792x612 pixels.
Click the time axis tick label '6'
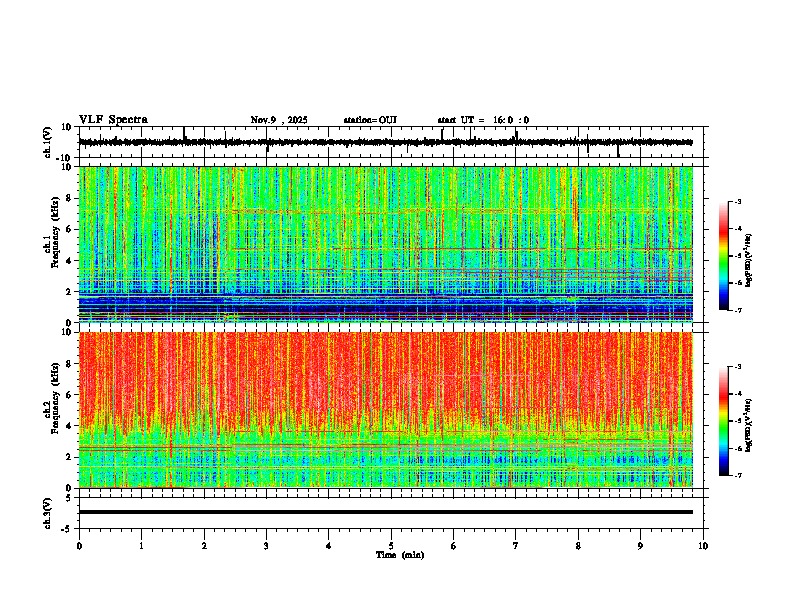coord(454,546)
